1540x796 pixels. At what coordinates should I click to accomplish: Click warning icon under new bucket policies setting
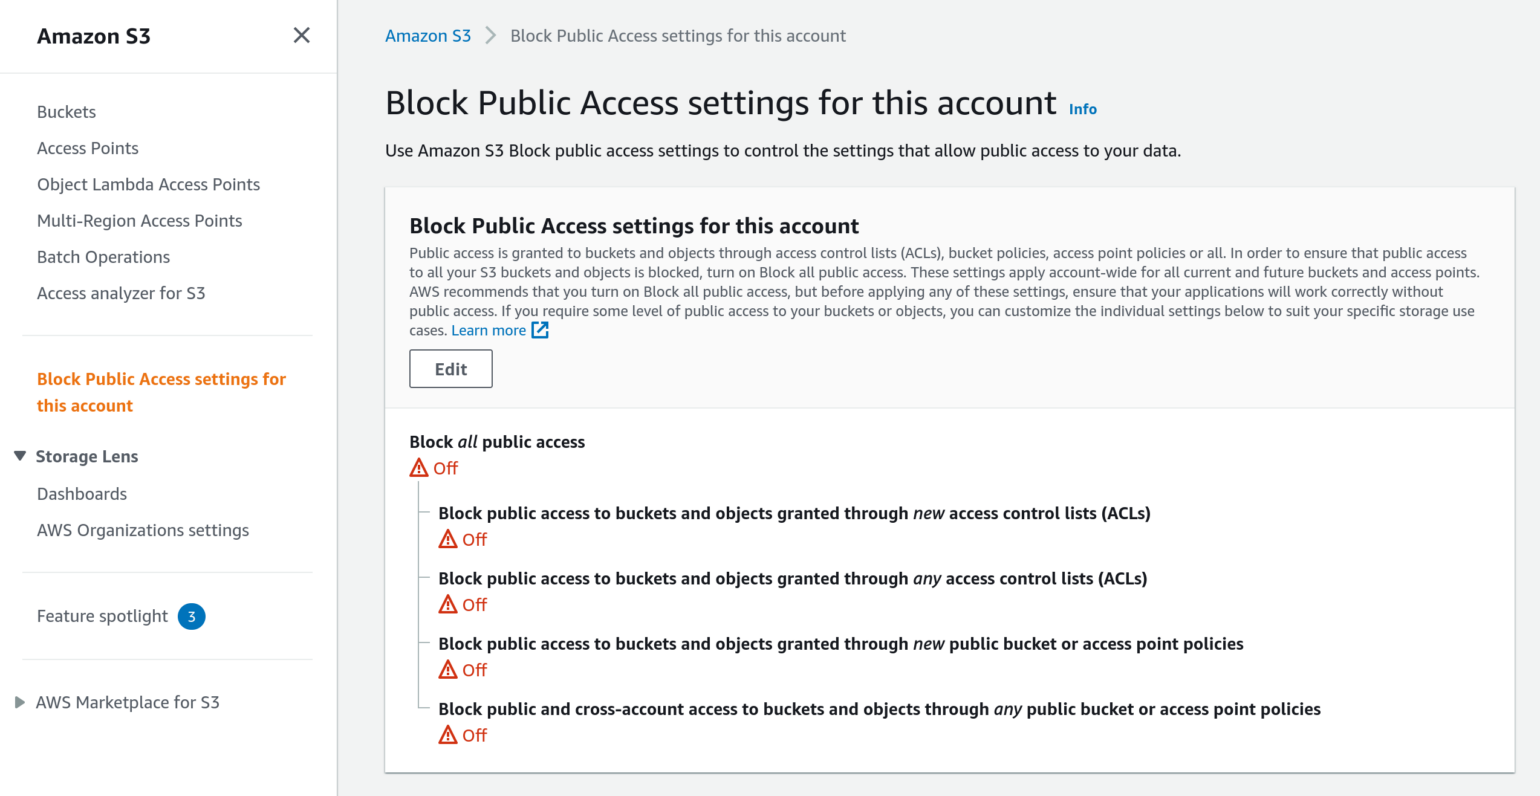(448, 670)
